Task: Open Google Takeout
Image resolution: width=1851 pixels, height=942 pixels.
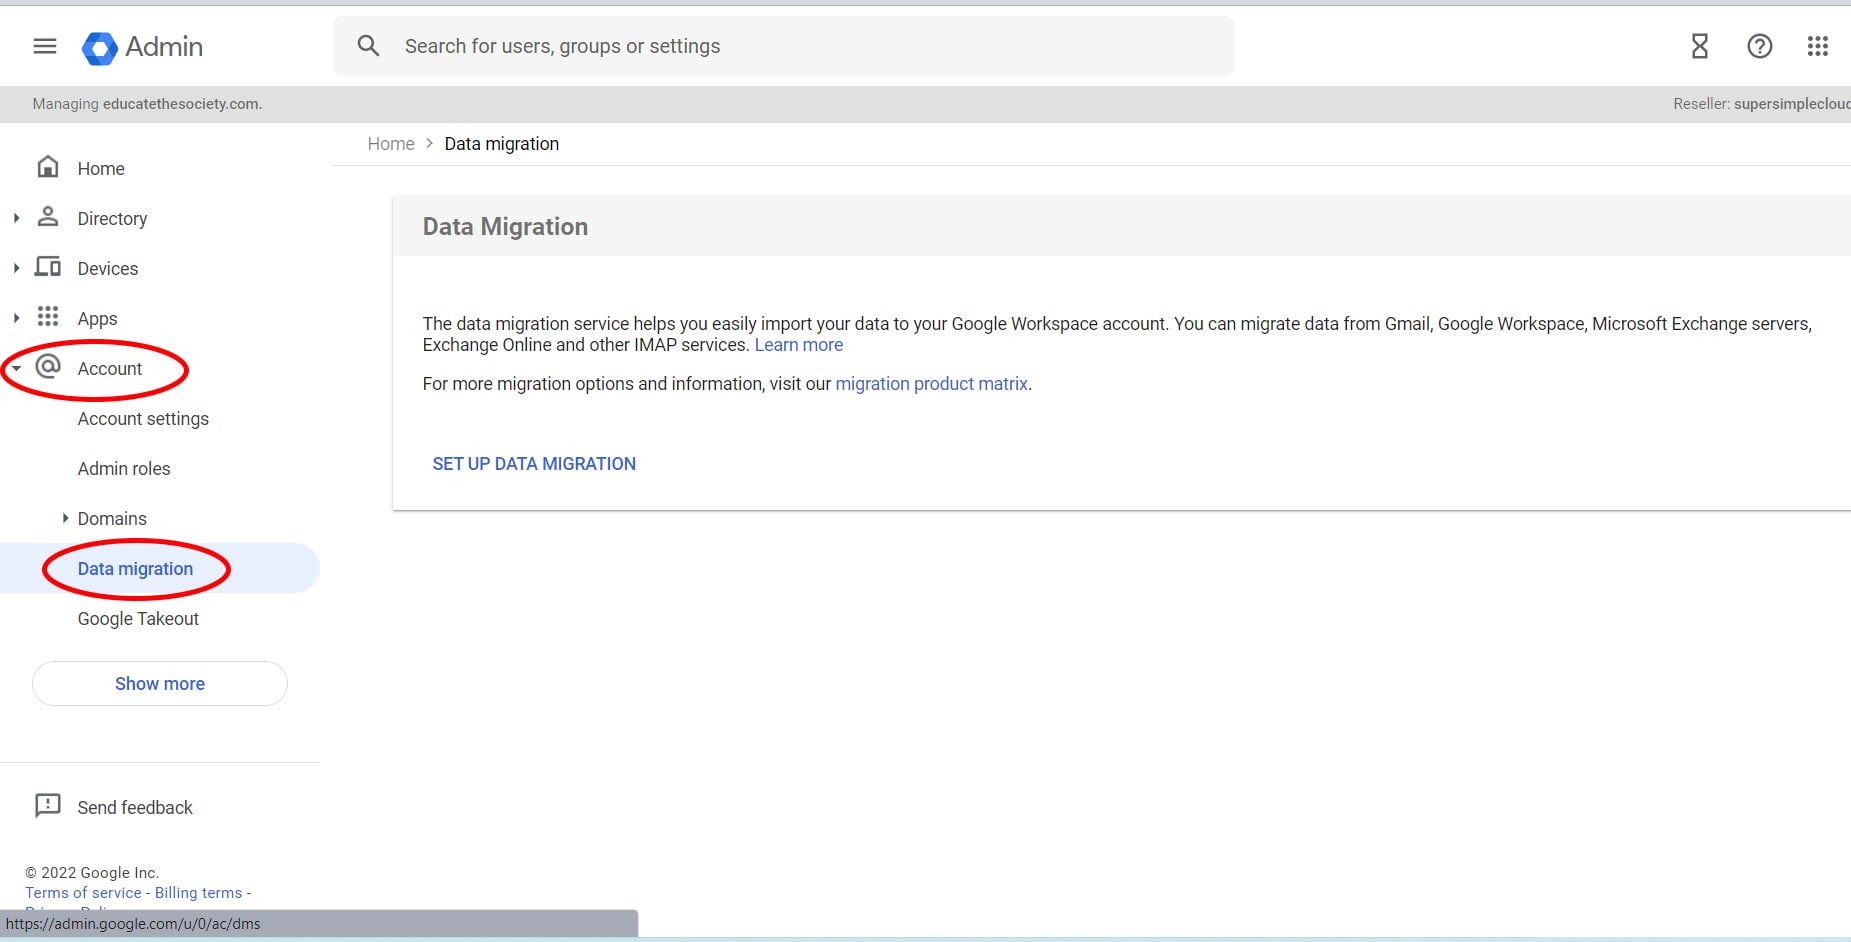Action: [x=138, y=619]
